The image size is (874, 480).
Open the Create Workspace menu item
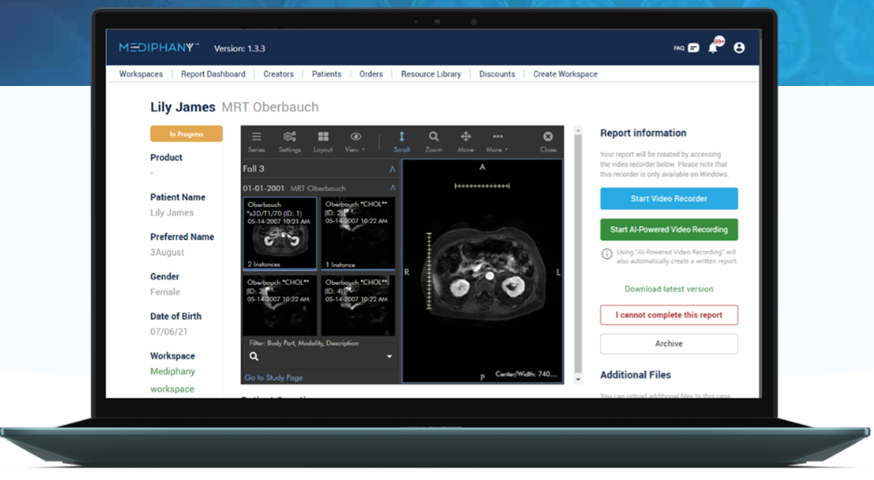565,74
